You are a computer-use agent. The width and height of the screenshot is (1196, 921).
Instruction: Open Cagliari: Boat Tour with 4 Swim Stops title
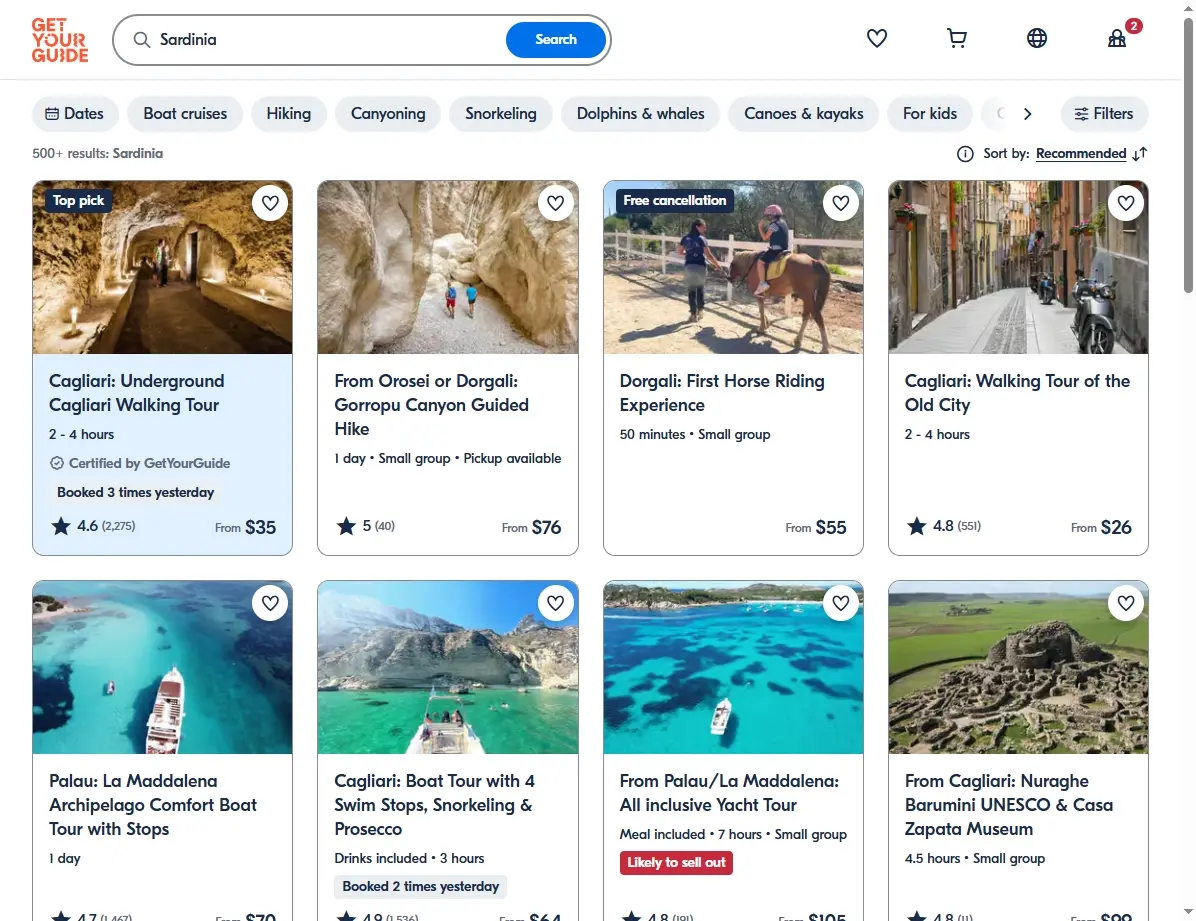coord(435,805)
